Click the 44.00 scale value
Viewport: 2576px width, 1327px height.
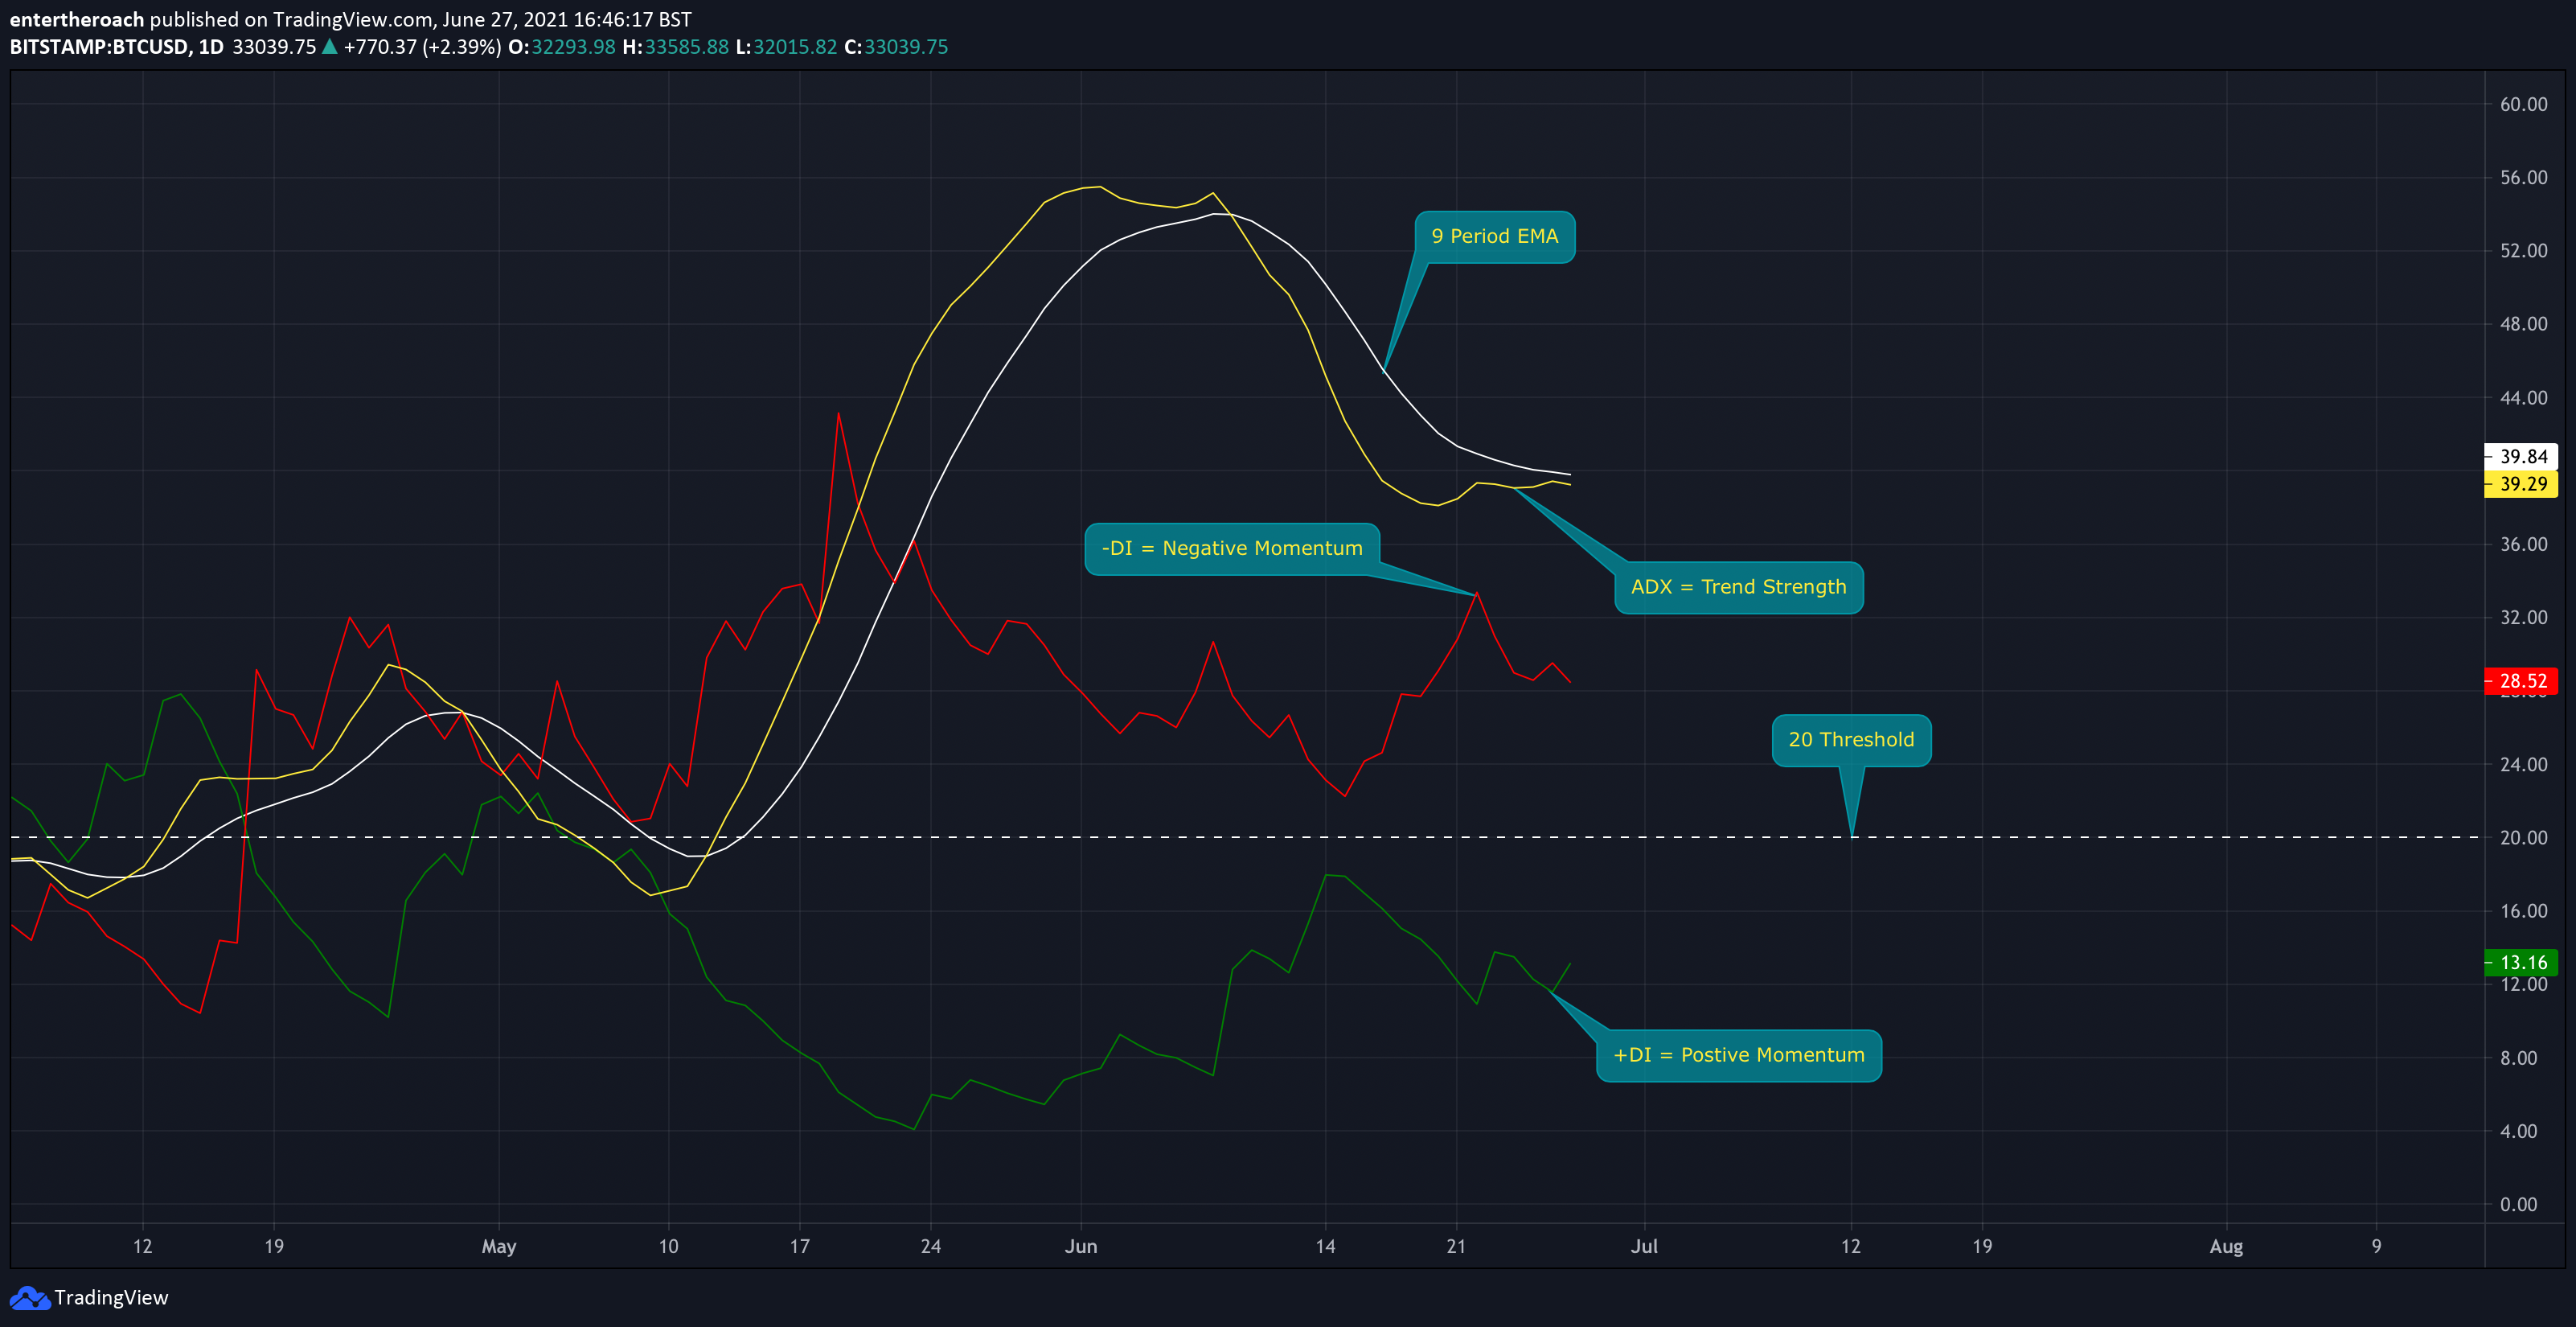click(2523, 398)
